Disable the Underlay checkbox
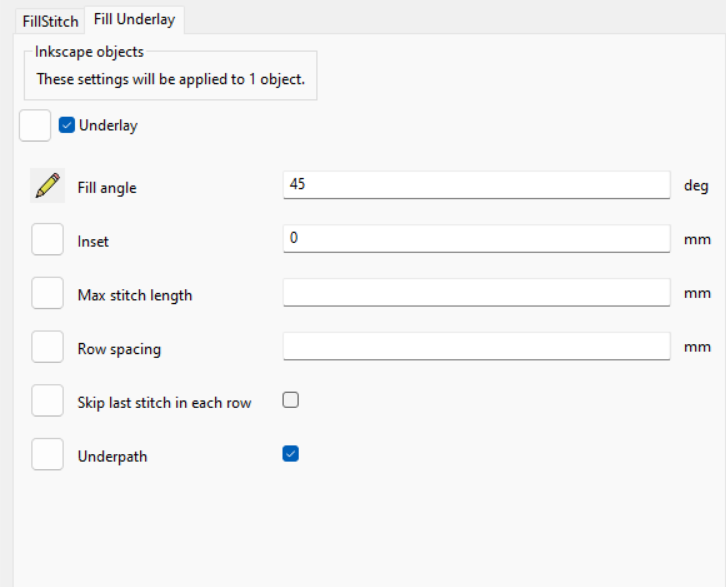This screenshot has height=587, width=726. click(67, 125)
